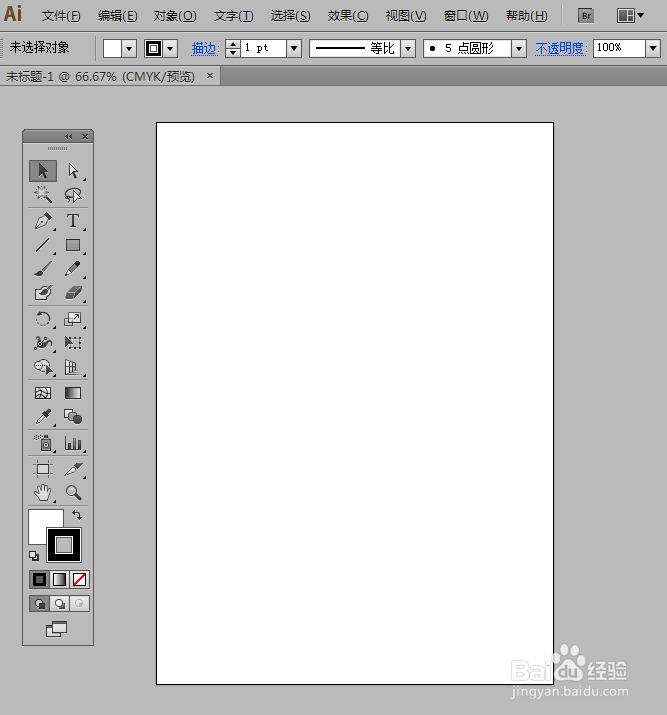The width and height of the screenshot is (667, 715).
Task: Enable Draw Behind mode
Action: click(59, 604)
